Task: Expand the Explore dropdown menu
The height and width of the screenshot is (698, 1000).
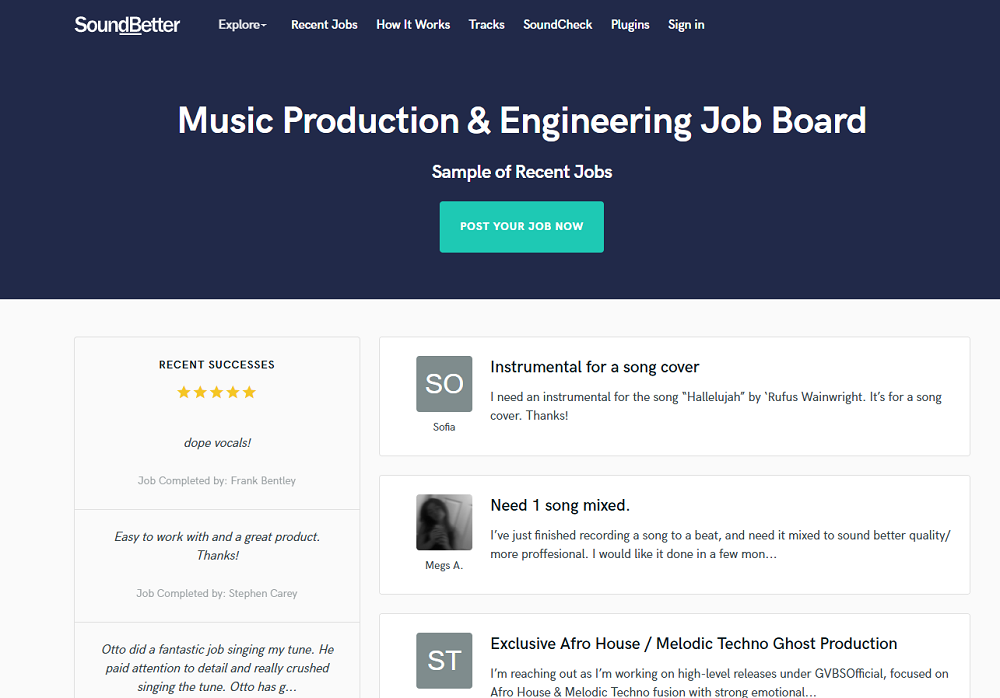Action: (x=242, y=25)
